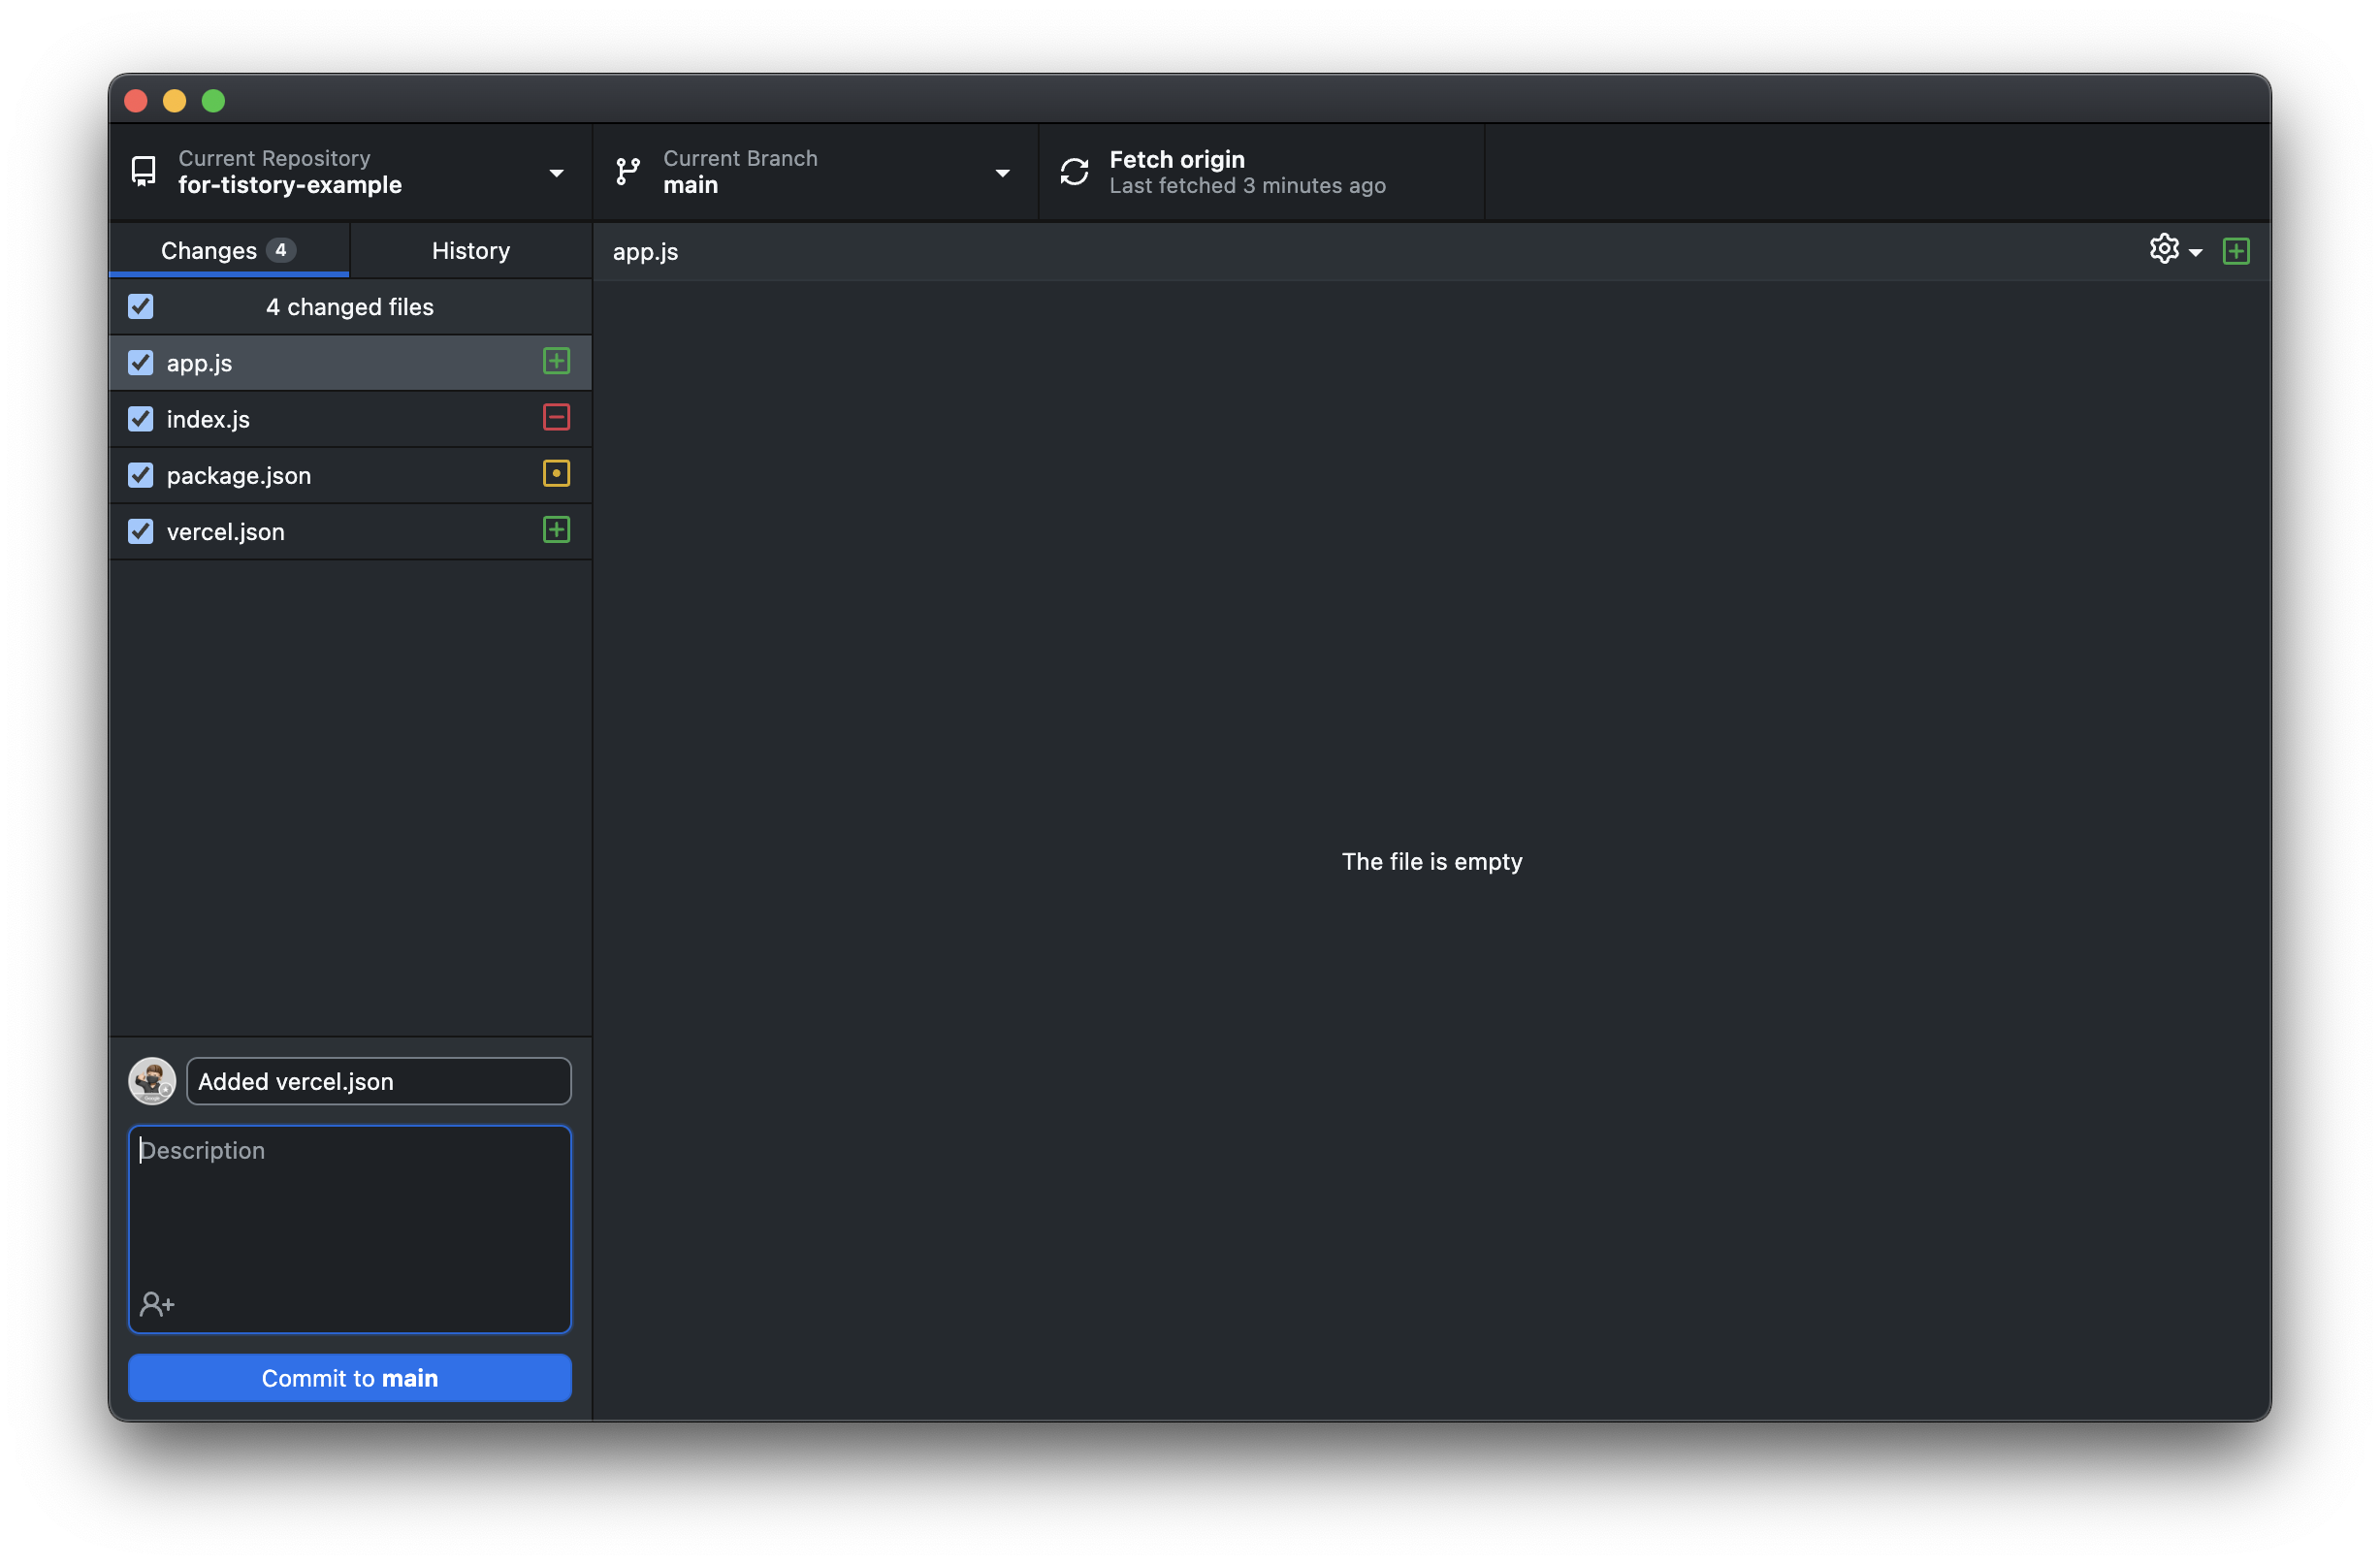Click the commit author avatar
This screenshot has height=1565, width=2380.
pyautogui.click(x=152, y=1081)
